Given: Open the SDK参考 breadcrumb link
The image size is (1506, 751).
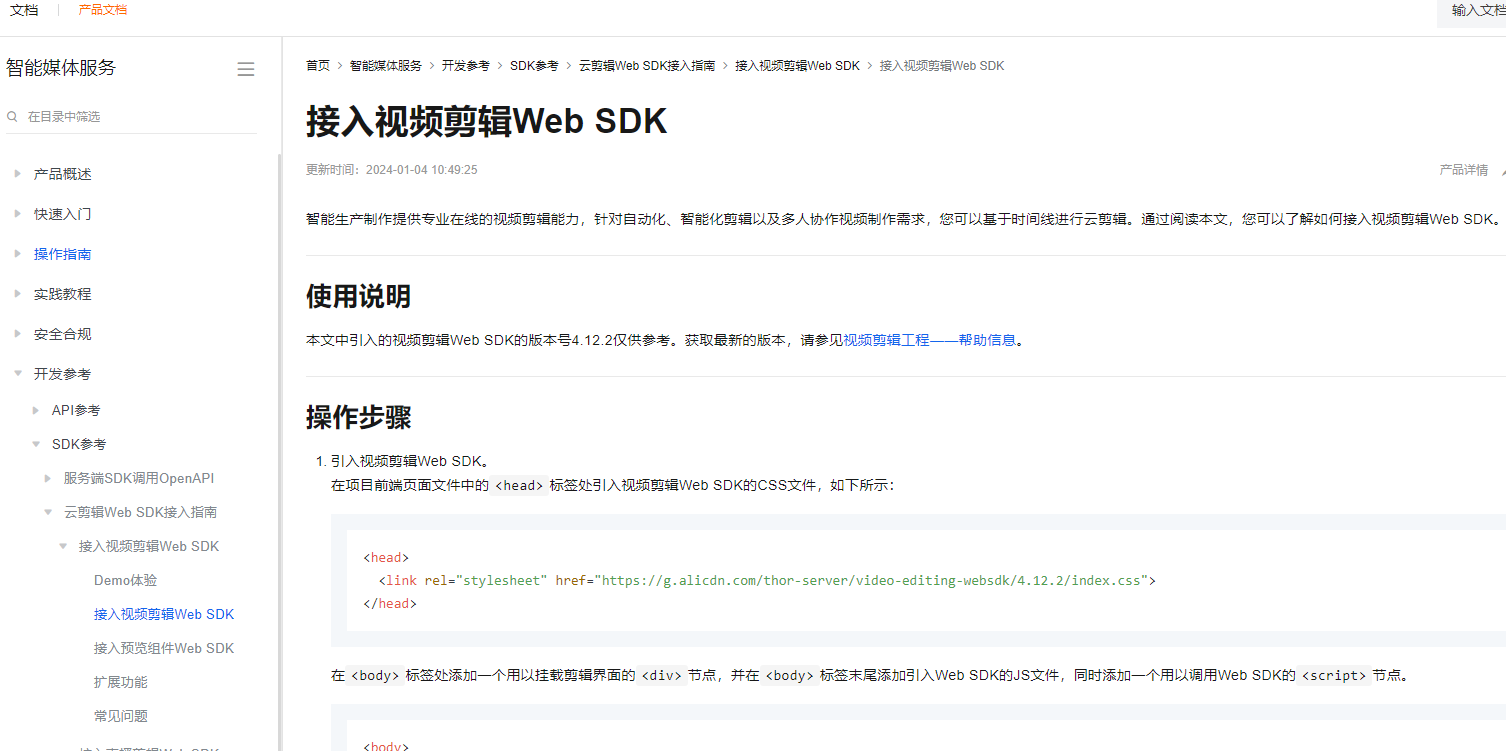Looking at the screenshot, I should pyautogui.click(x=534, y=66).
